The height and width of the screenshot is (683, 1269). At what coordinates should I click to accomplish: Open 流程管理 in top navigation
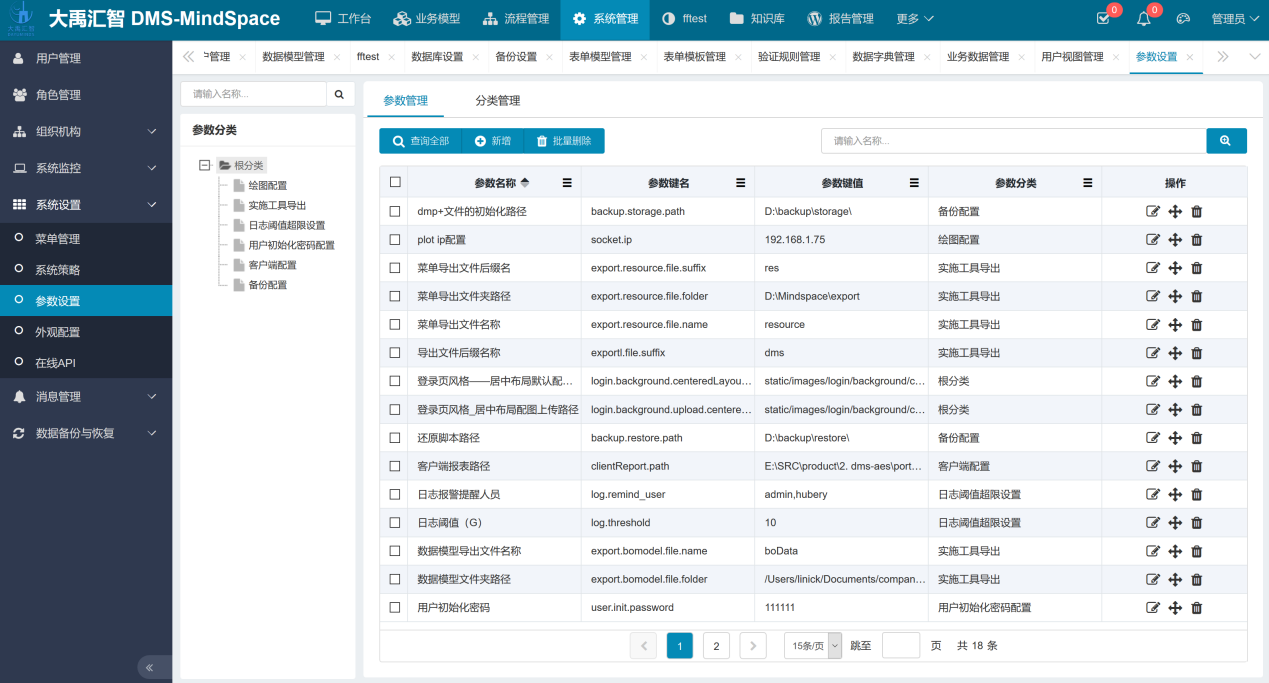click(x=515, y=19)
